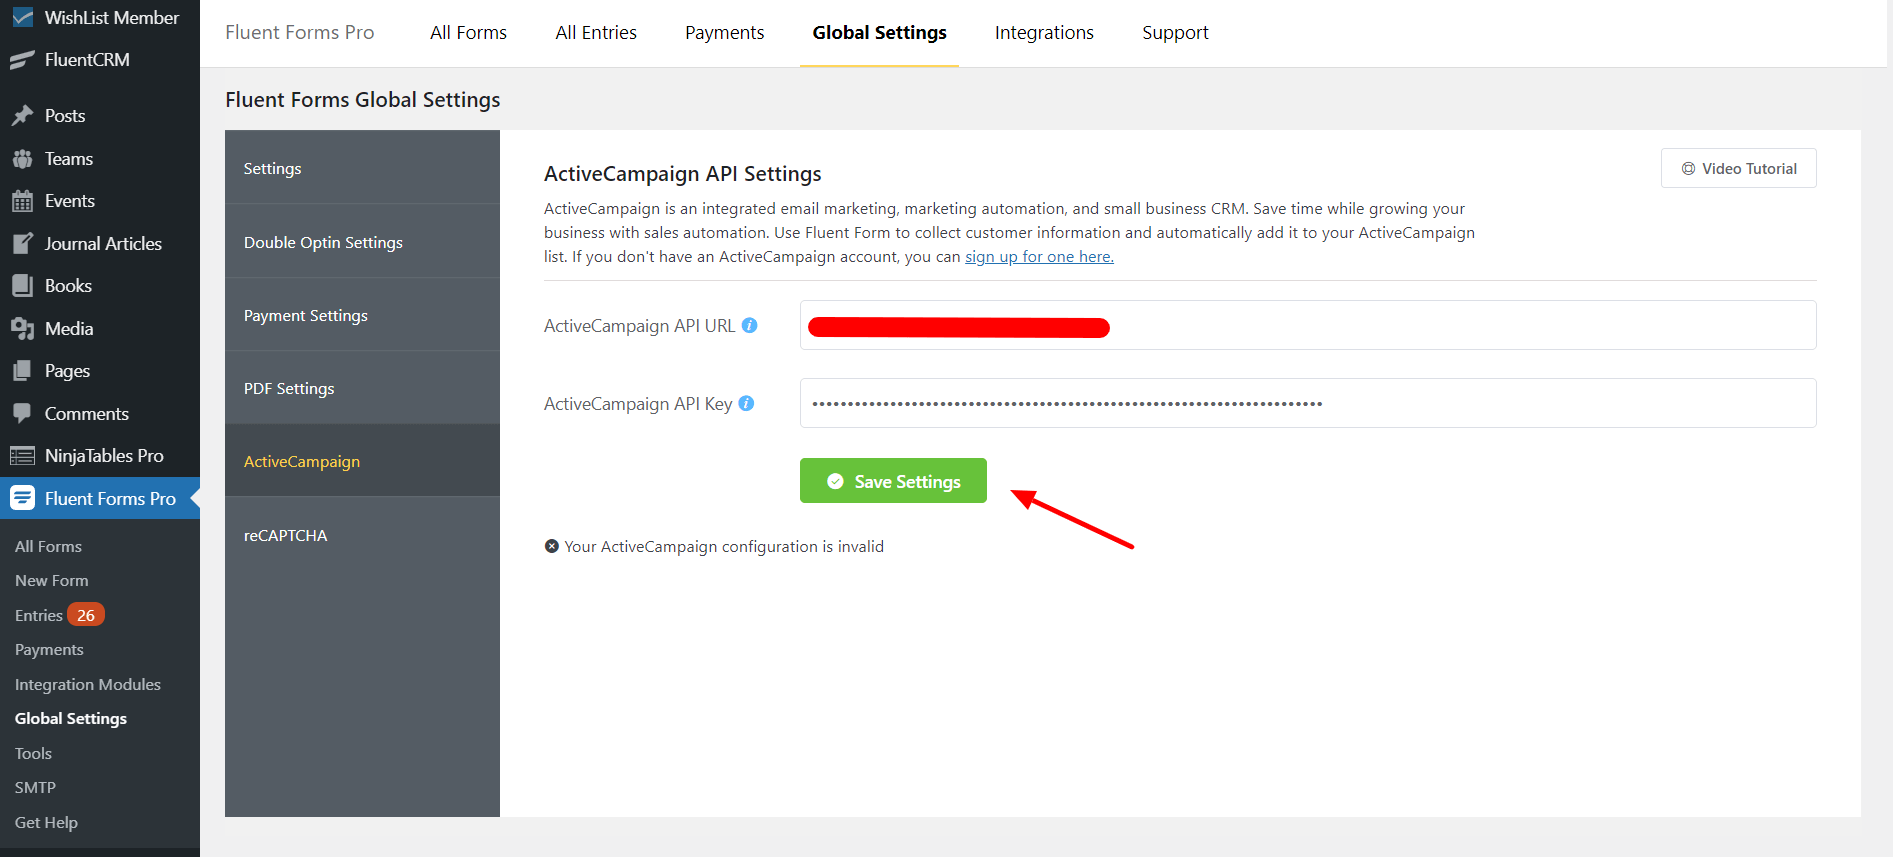Click the Events calendar icon
1893x857 pixels.
[x=22, y=201]
